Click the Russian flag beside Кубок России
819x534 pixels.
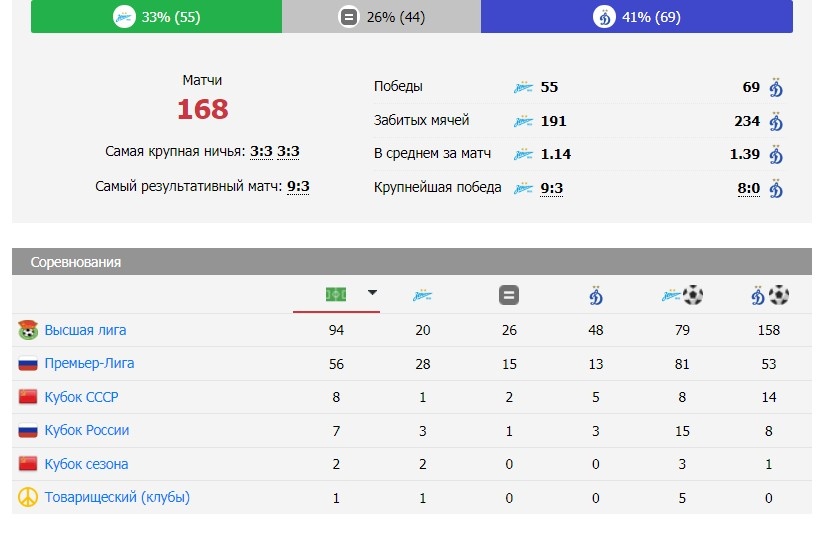tap(28, 431)
